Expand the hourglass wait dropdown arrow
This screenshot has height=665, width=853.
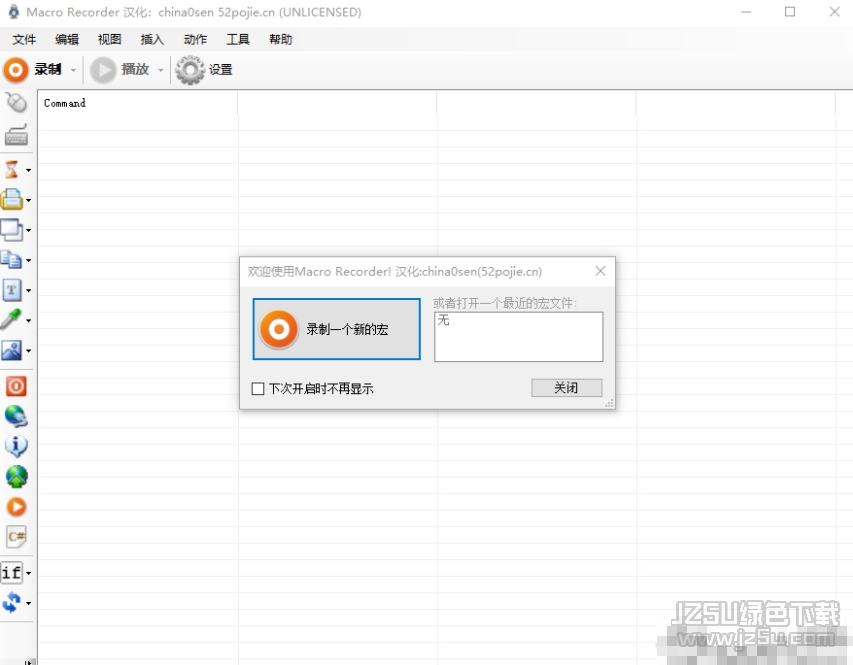coord(28,170)
